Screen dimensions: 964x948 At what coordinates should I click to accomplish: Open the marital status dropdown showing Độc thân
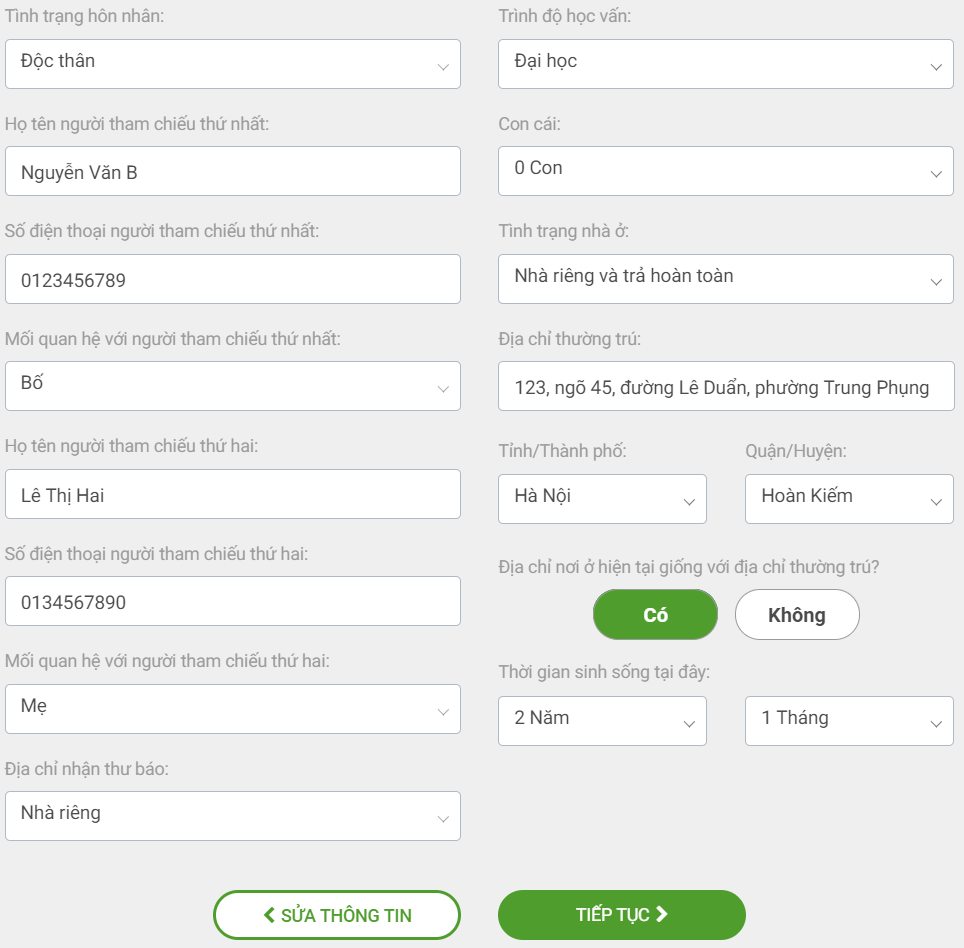point(232,64)
